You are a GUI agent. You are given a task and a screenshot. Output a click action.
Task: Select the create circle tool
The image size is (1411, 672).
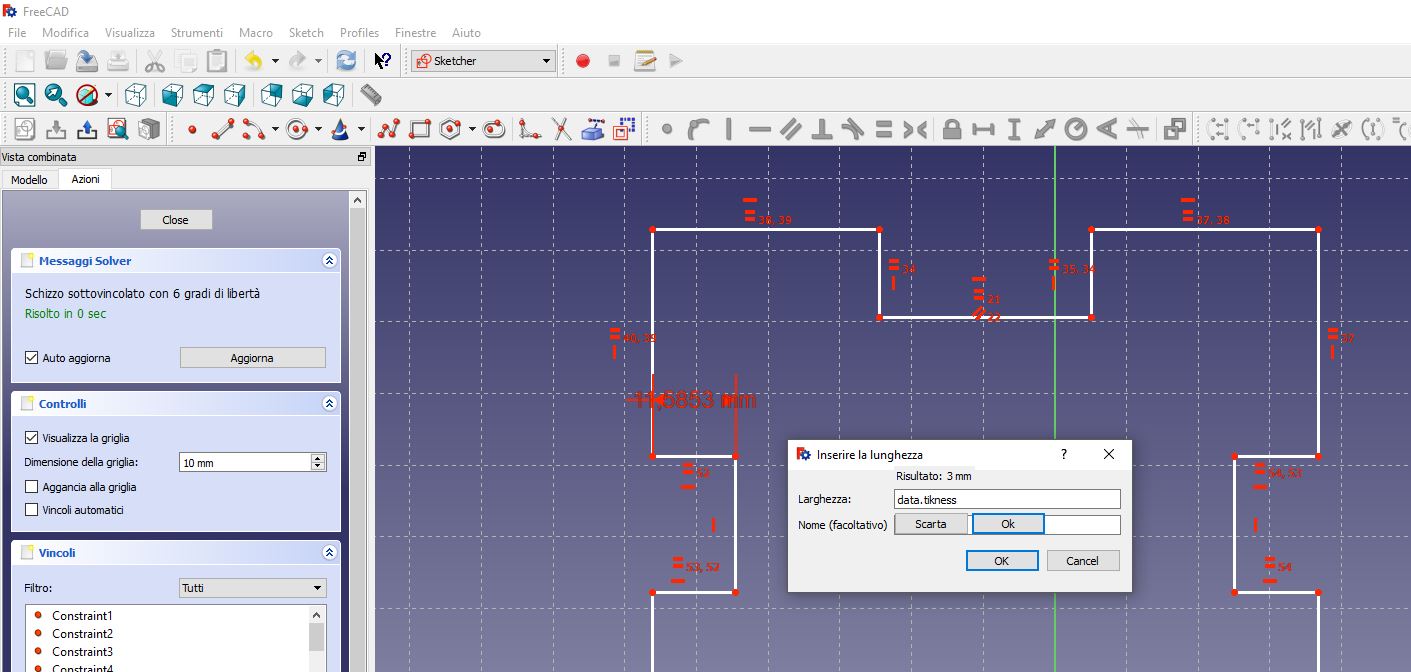tap(297, 129)
